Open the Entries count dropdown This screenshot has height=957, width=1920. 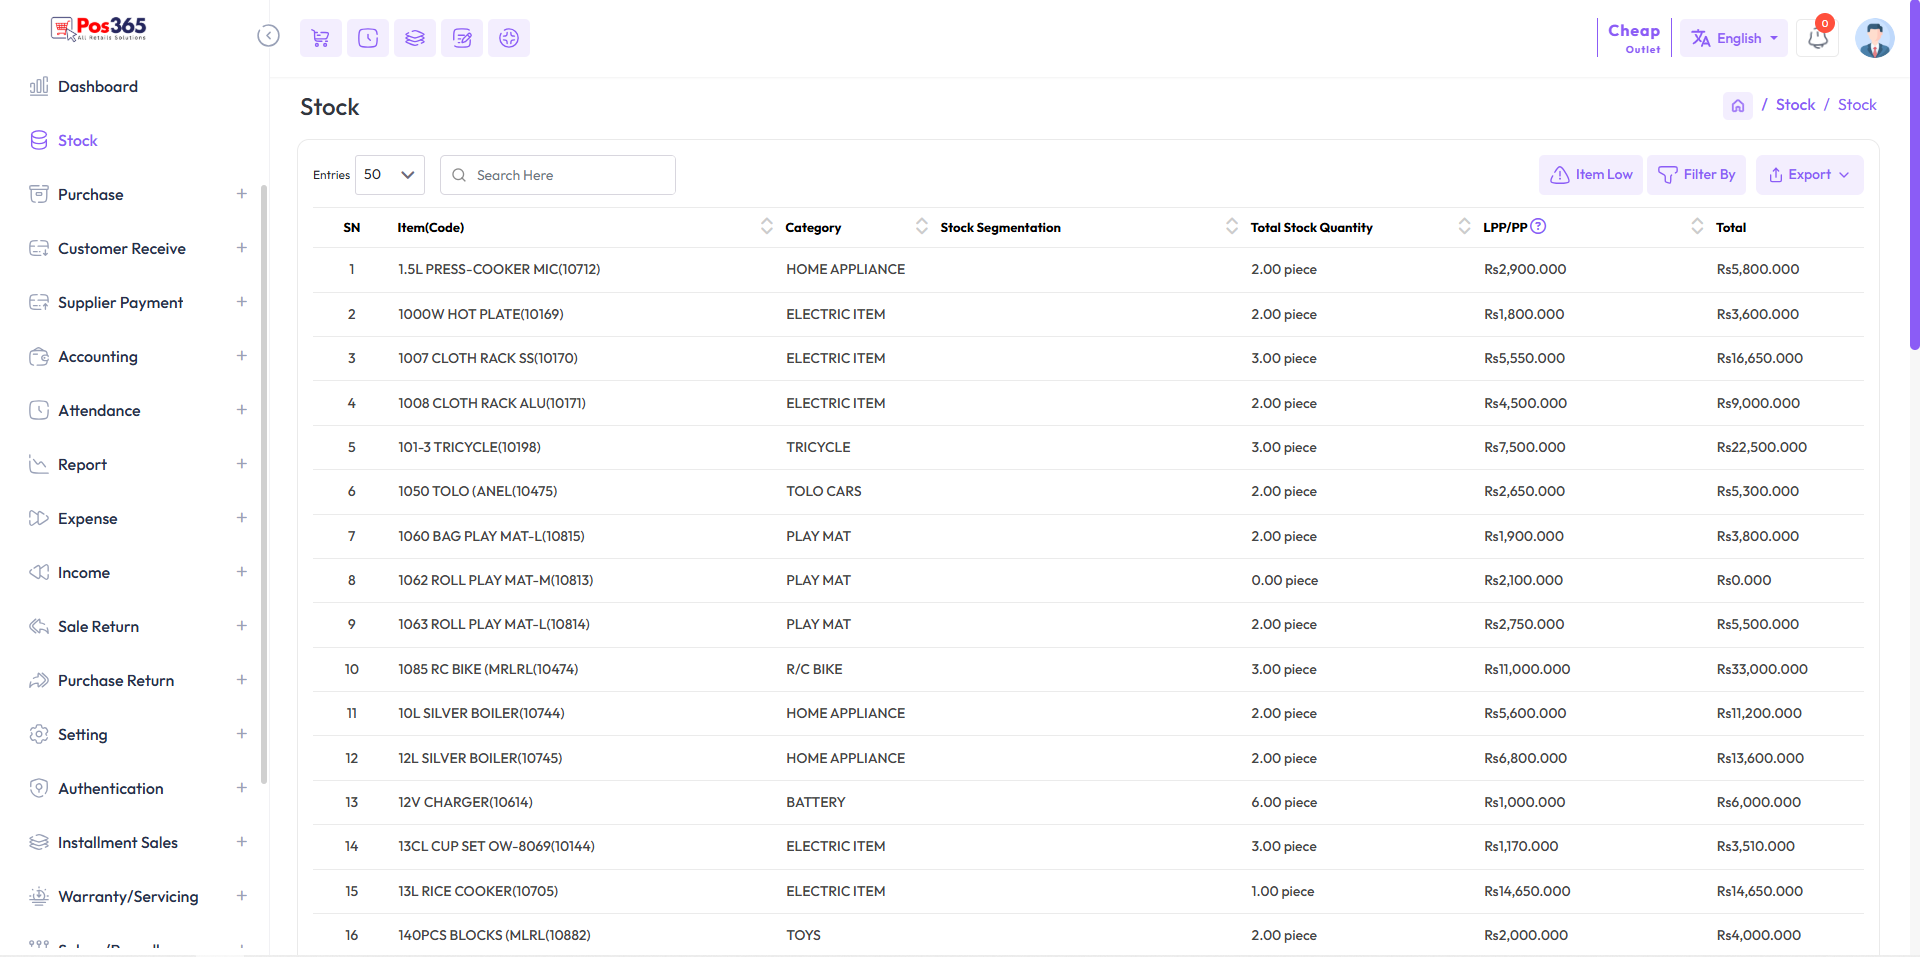389,175
